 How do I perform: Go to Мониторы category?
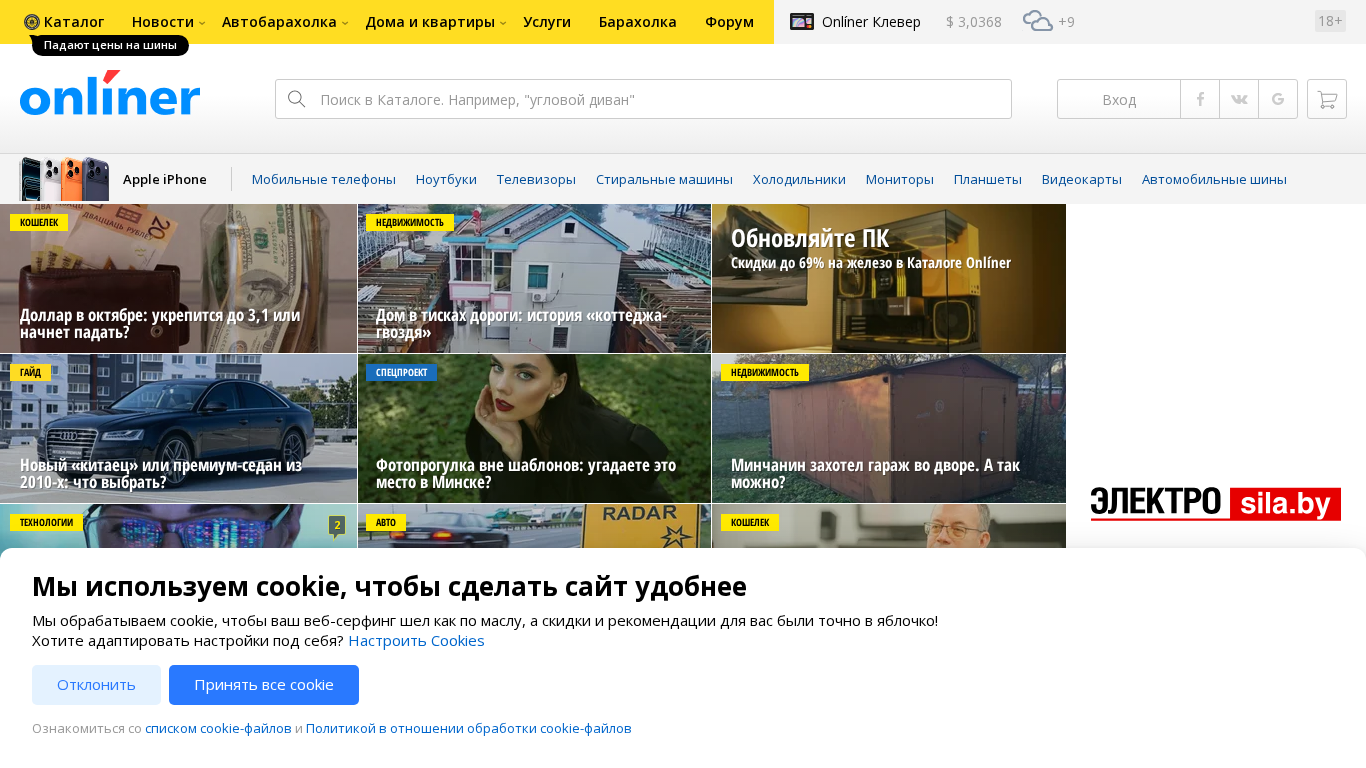coord(900,179)
